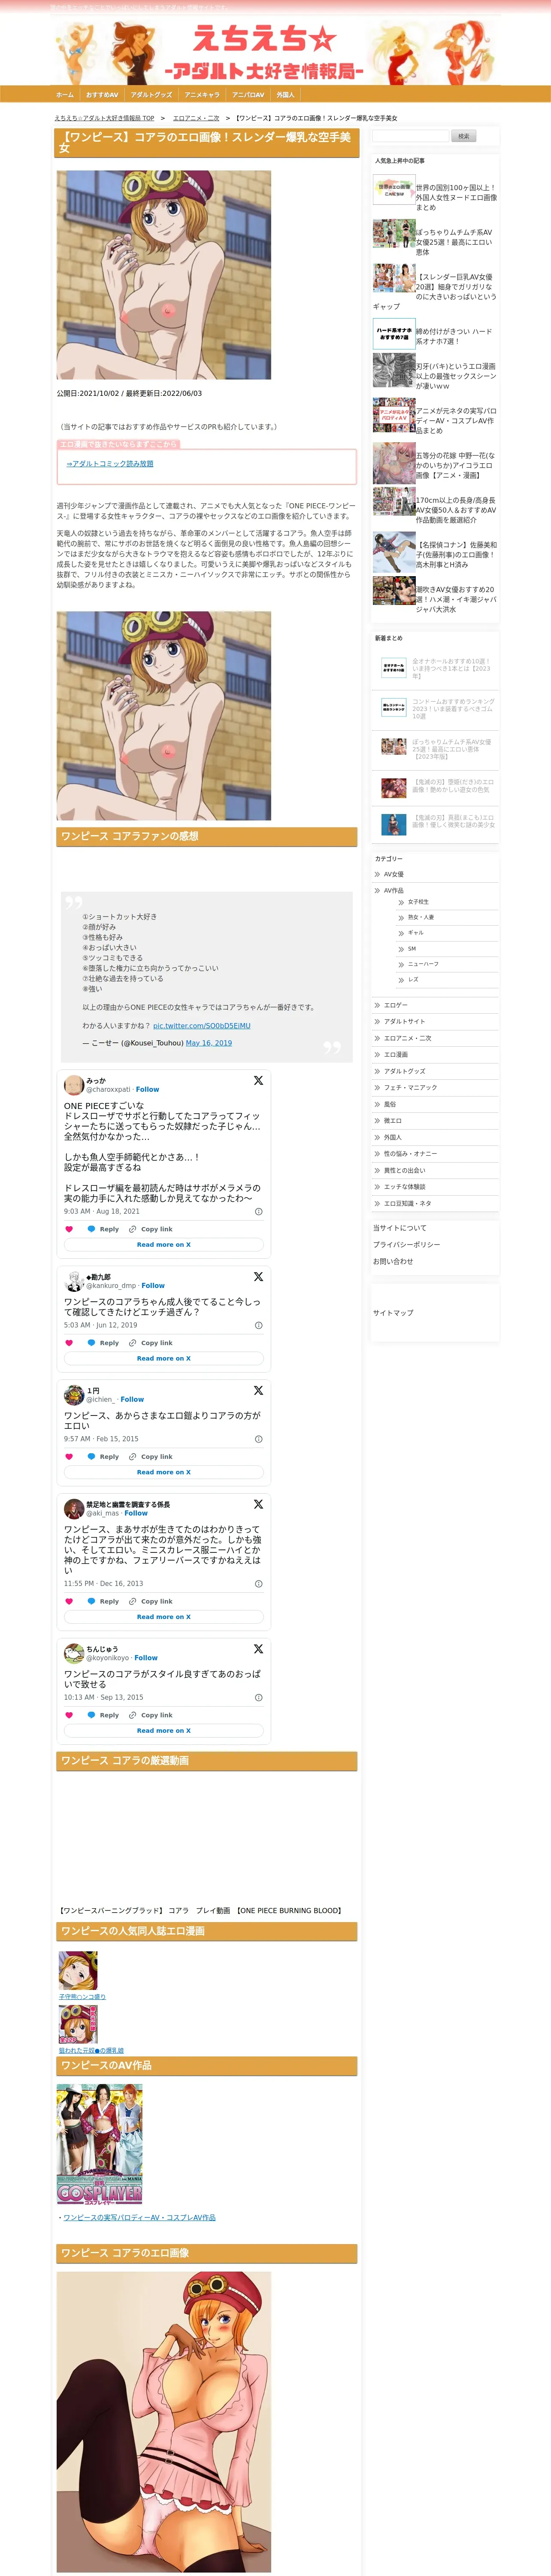551x2576 pixels.
Task: Copy link of the Dec 16, 2013 tweet
Action: pos(151,1601)
